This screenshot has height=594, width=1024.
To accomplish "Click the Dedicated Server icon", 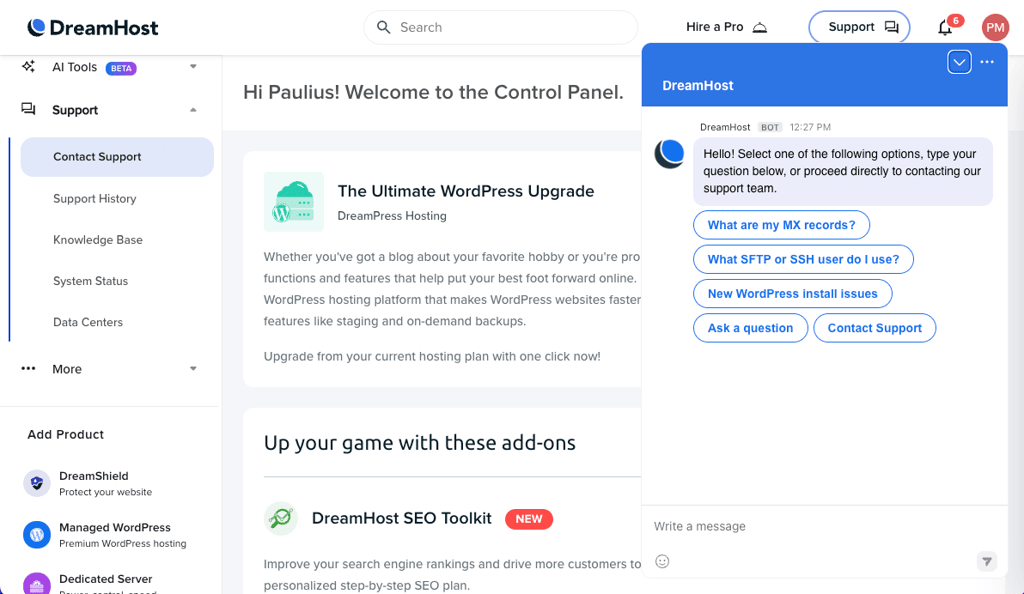I will [37, 584].
